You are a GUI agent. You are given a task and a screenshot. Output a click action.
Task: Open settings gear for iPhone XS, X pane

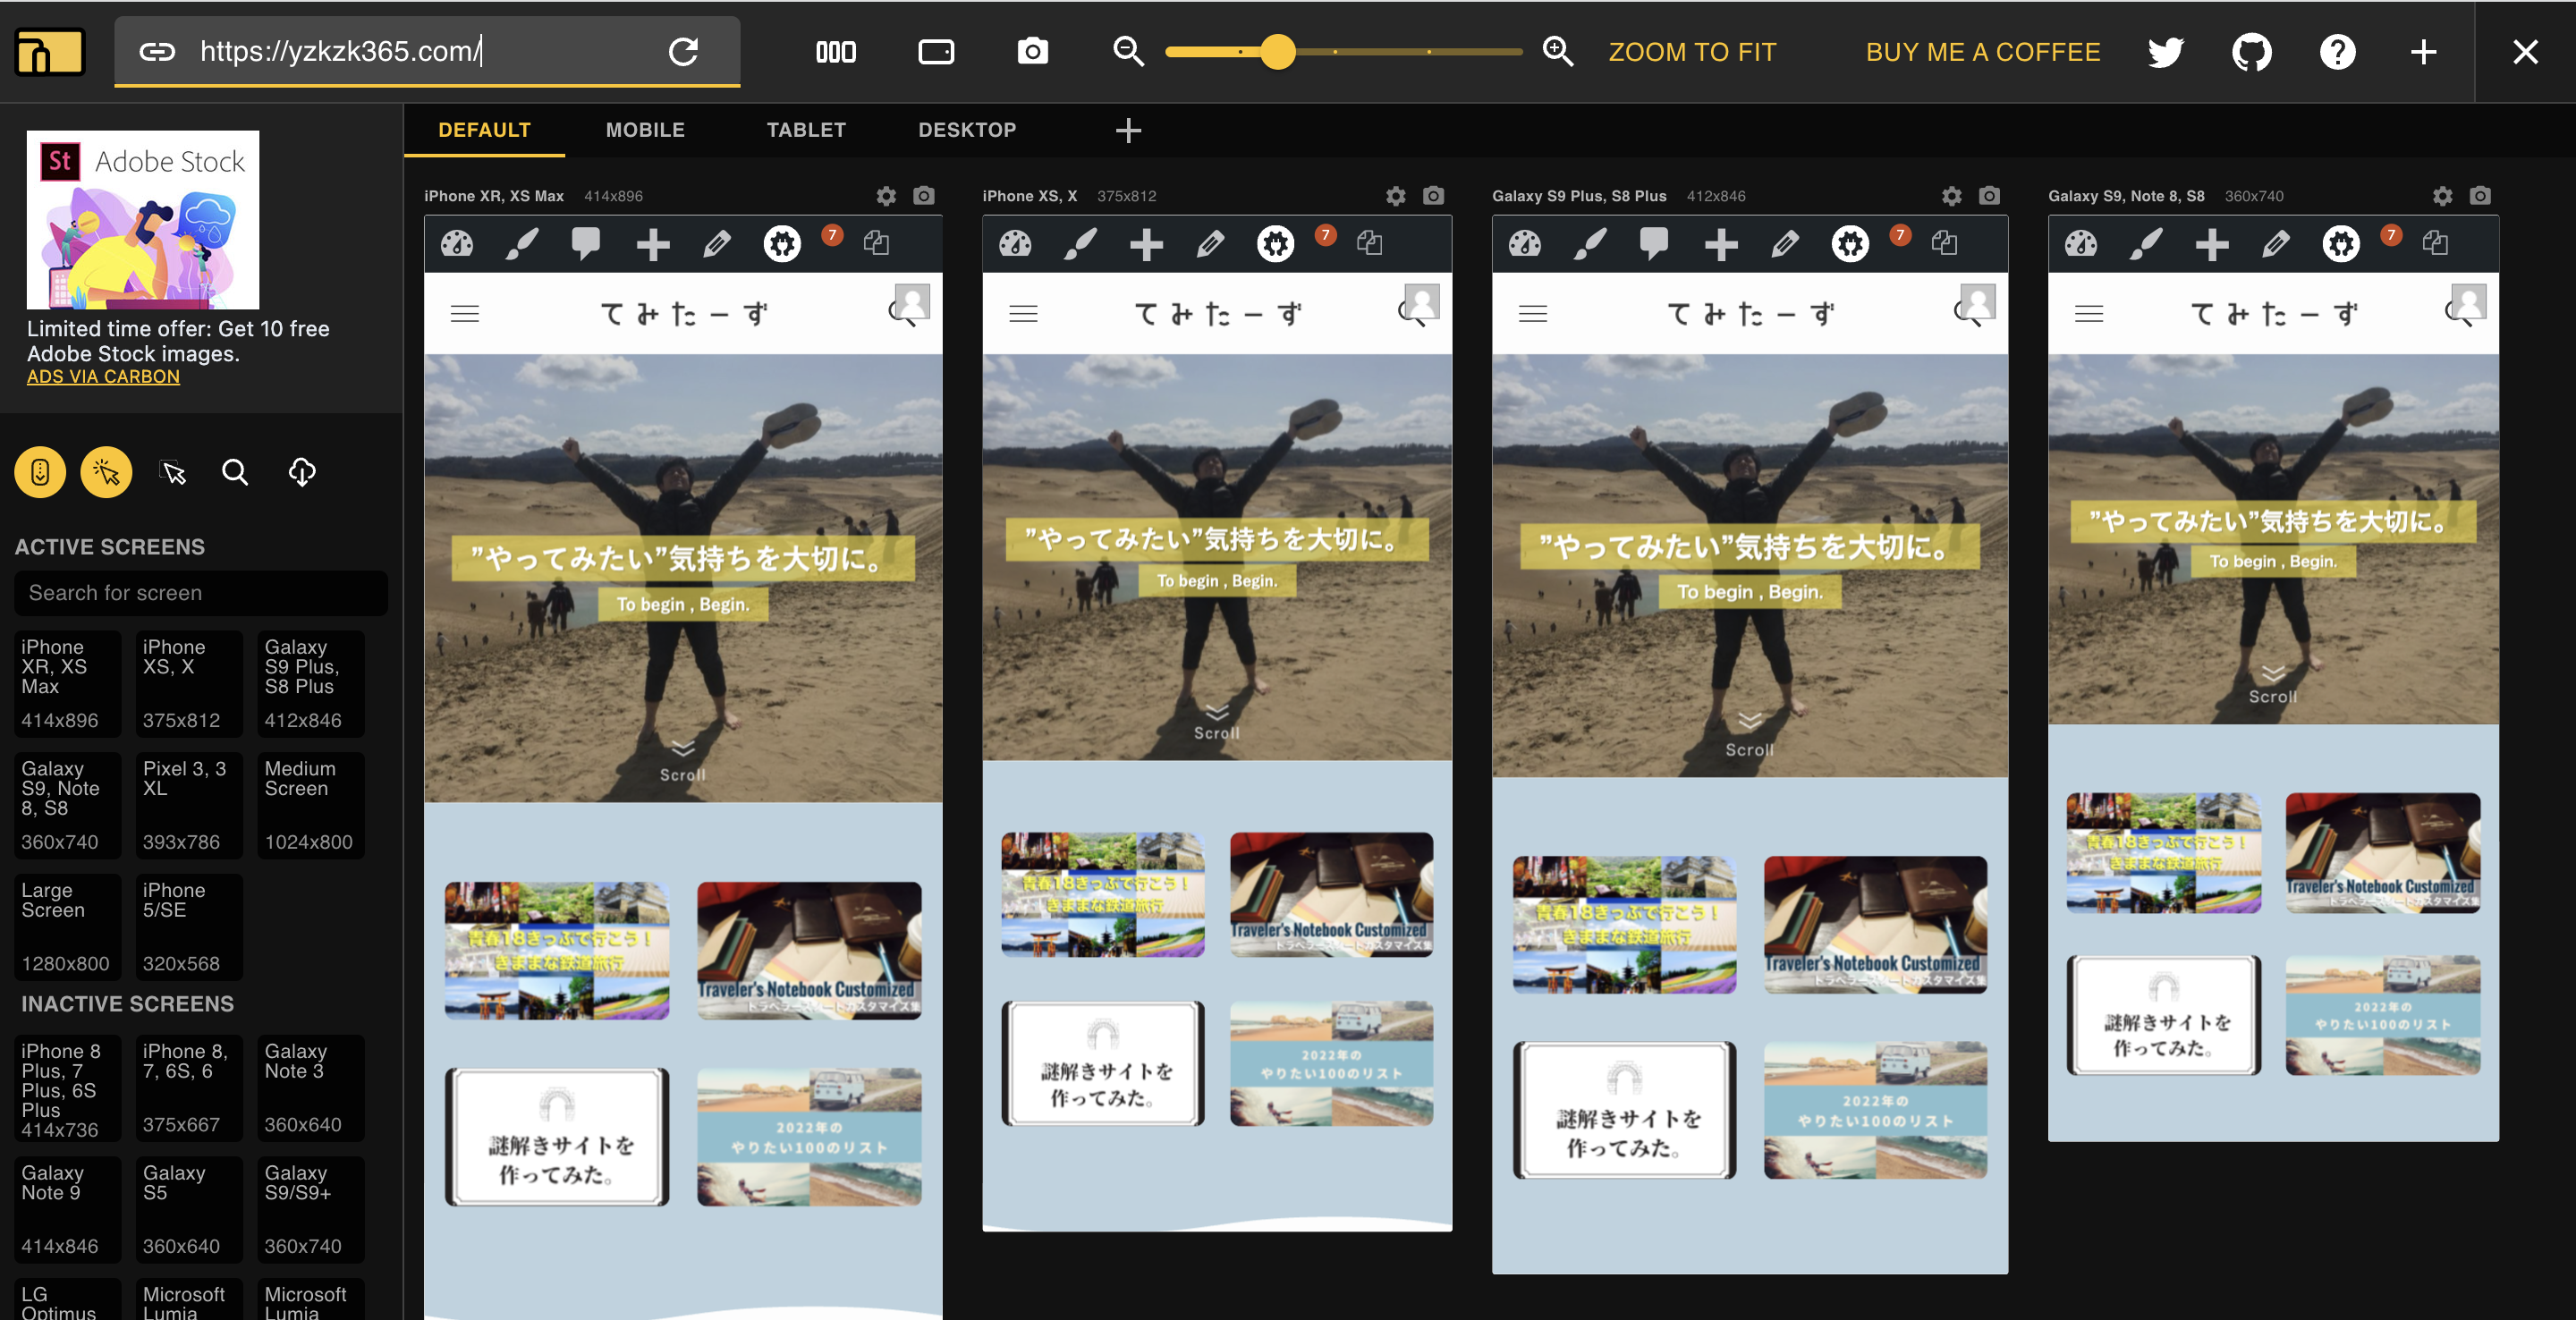coord(1396,196)
